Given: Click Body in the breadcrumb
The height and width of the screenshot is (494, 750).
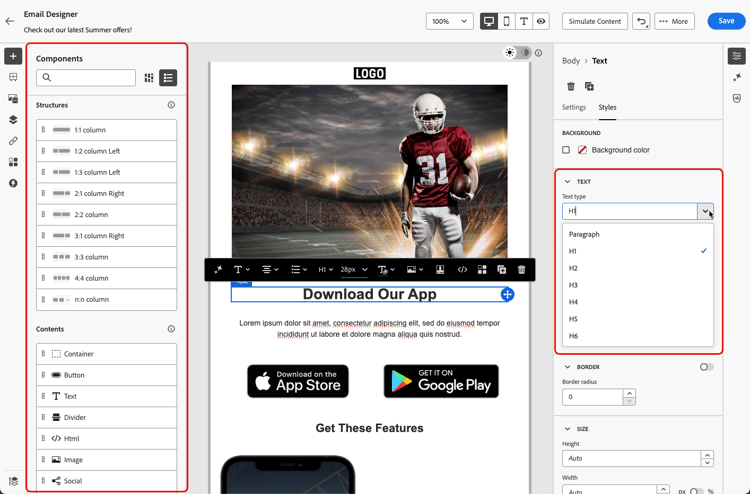Looking at the screenshot, I should click(571, 61).
